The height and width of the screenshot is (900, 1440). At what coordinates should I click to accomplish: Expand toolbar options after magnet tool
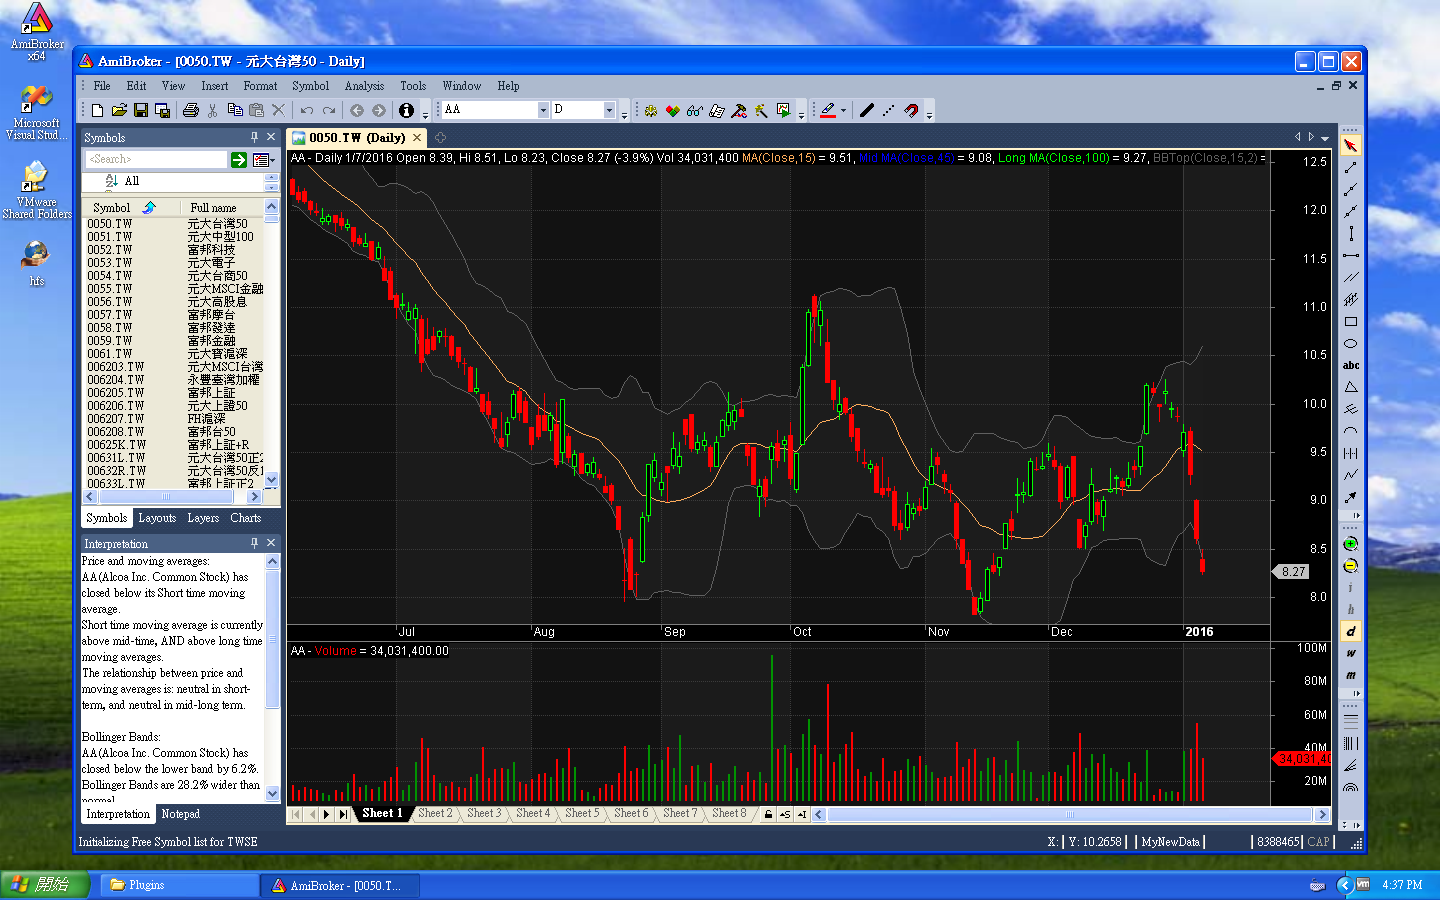(x=930, y=112)
